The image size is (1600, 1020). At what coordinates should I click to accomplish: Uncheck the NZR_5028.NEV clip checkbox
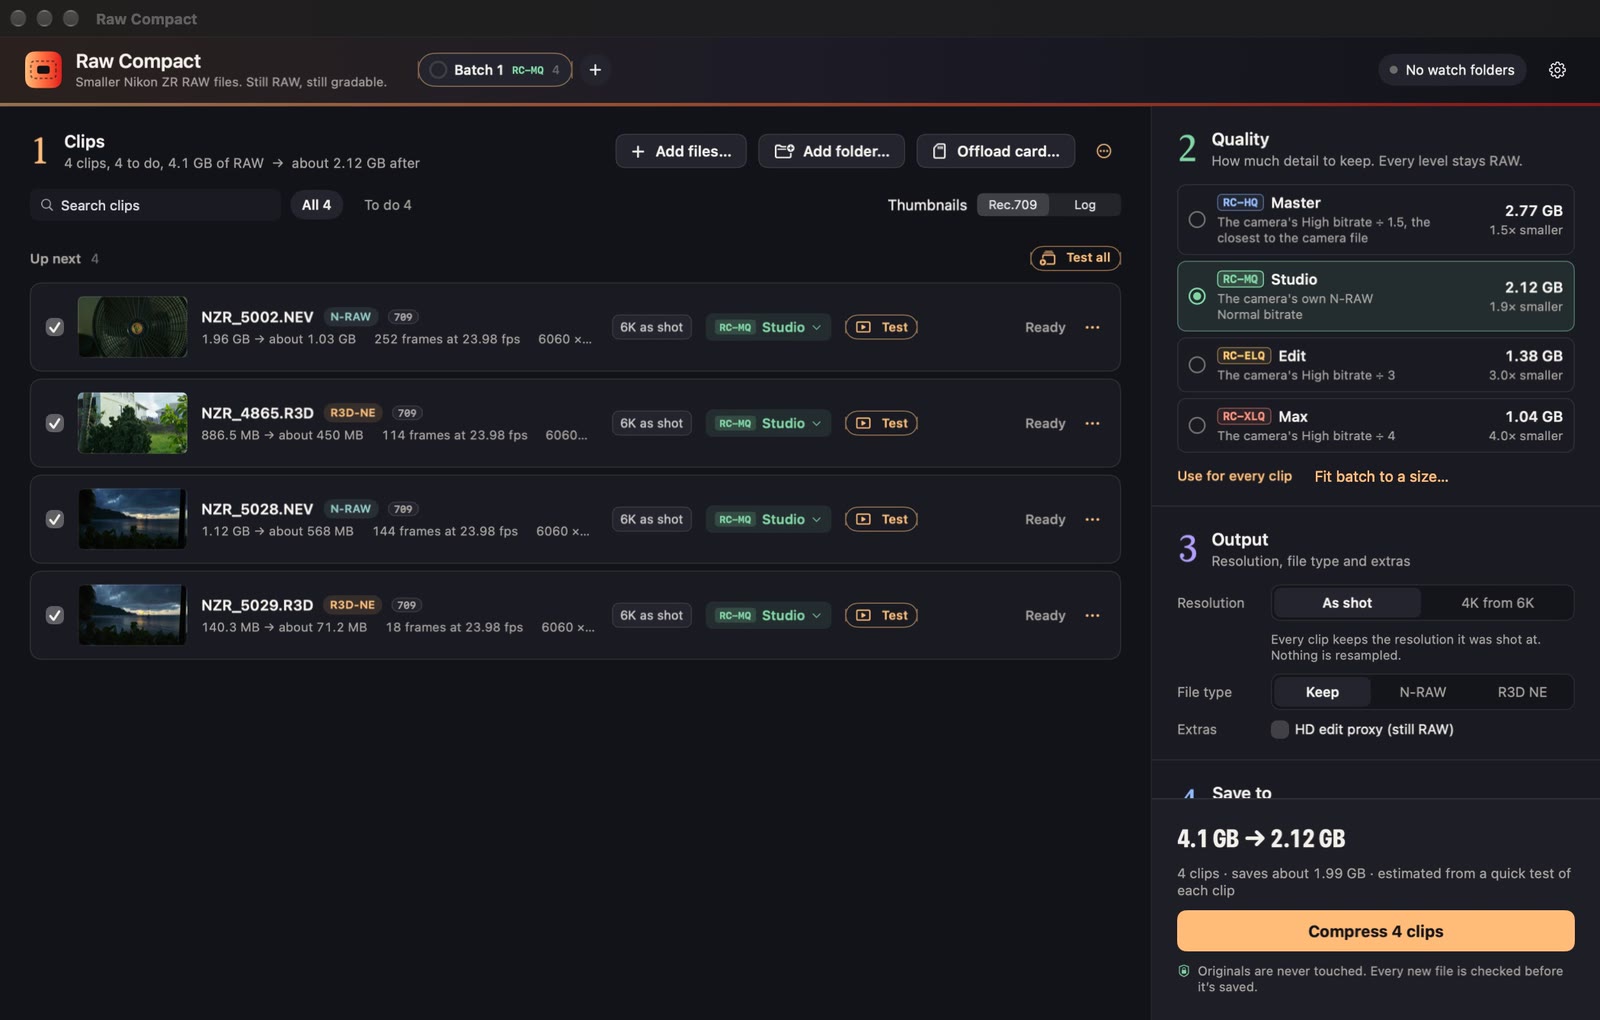coord(55,519)
